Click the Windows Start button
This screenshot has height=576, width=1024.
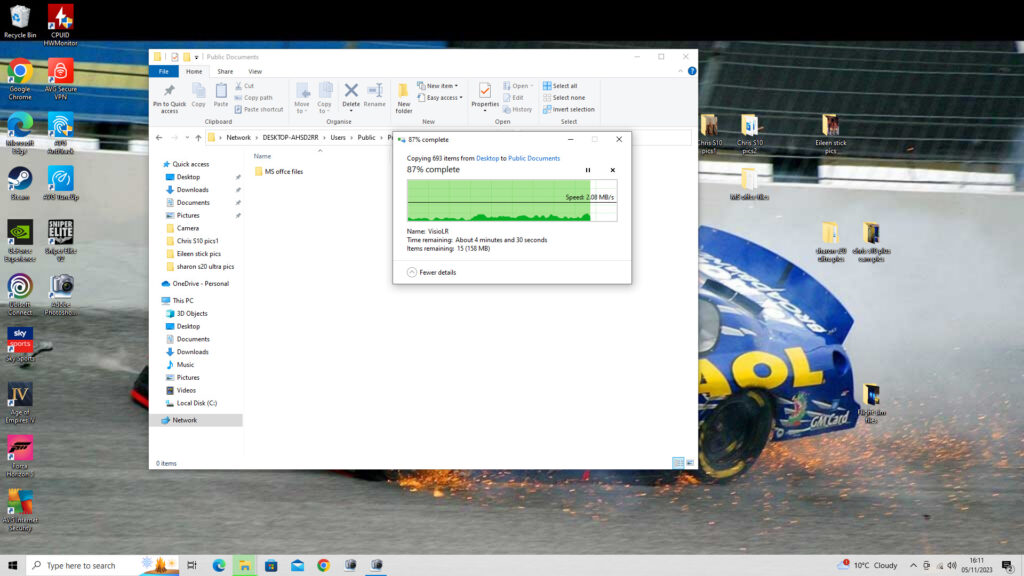13,565
